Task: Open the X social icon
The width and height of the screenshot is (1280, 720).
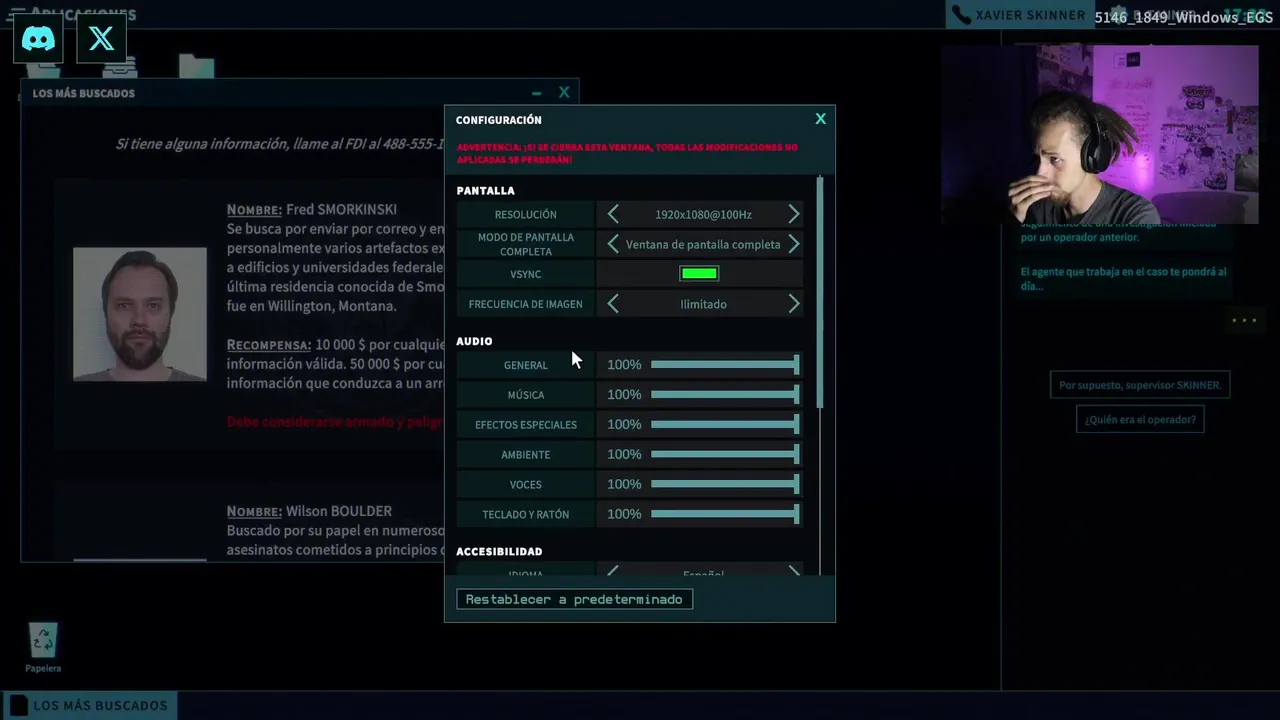Action: point(101,39)
